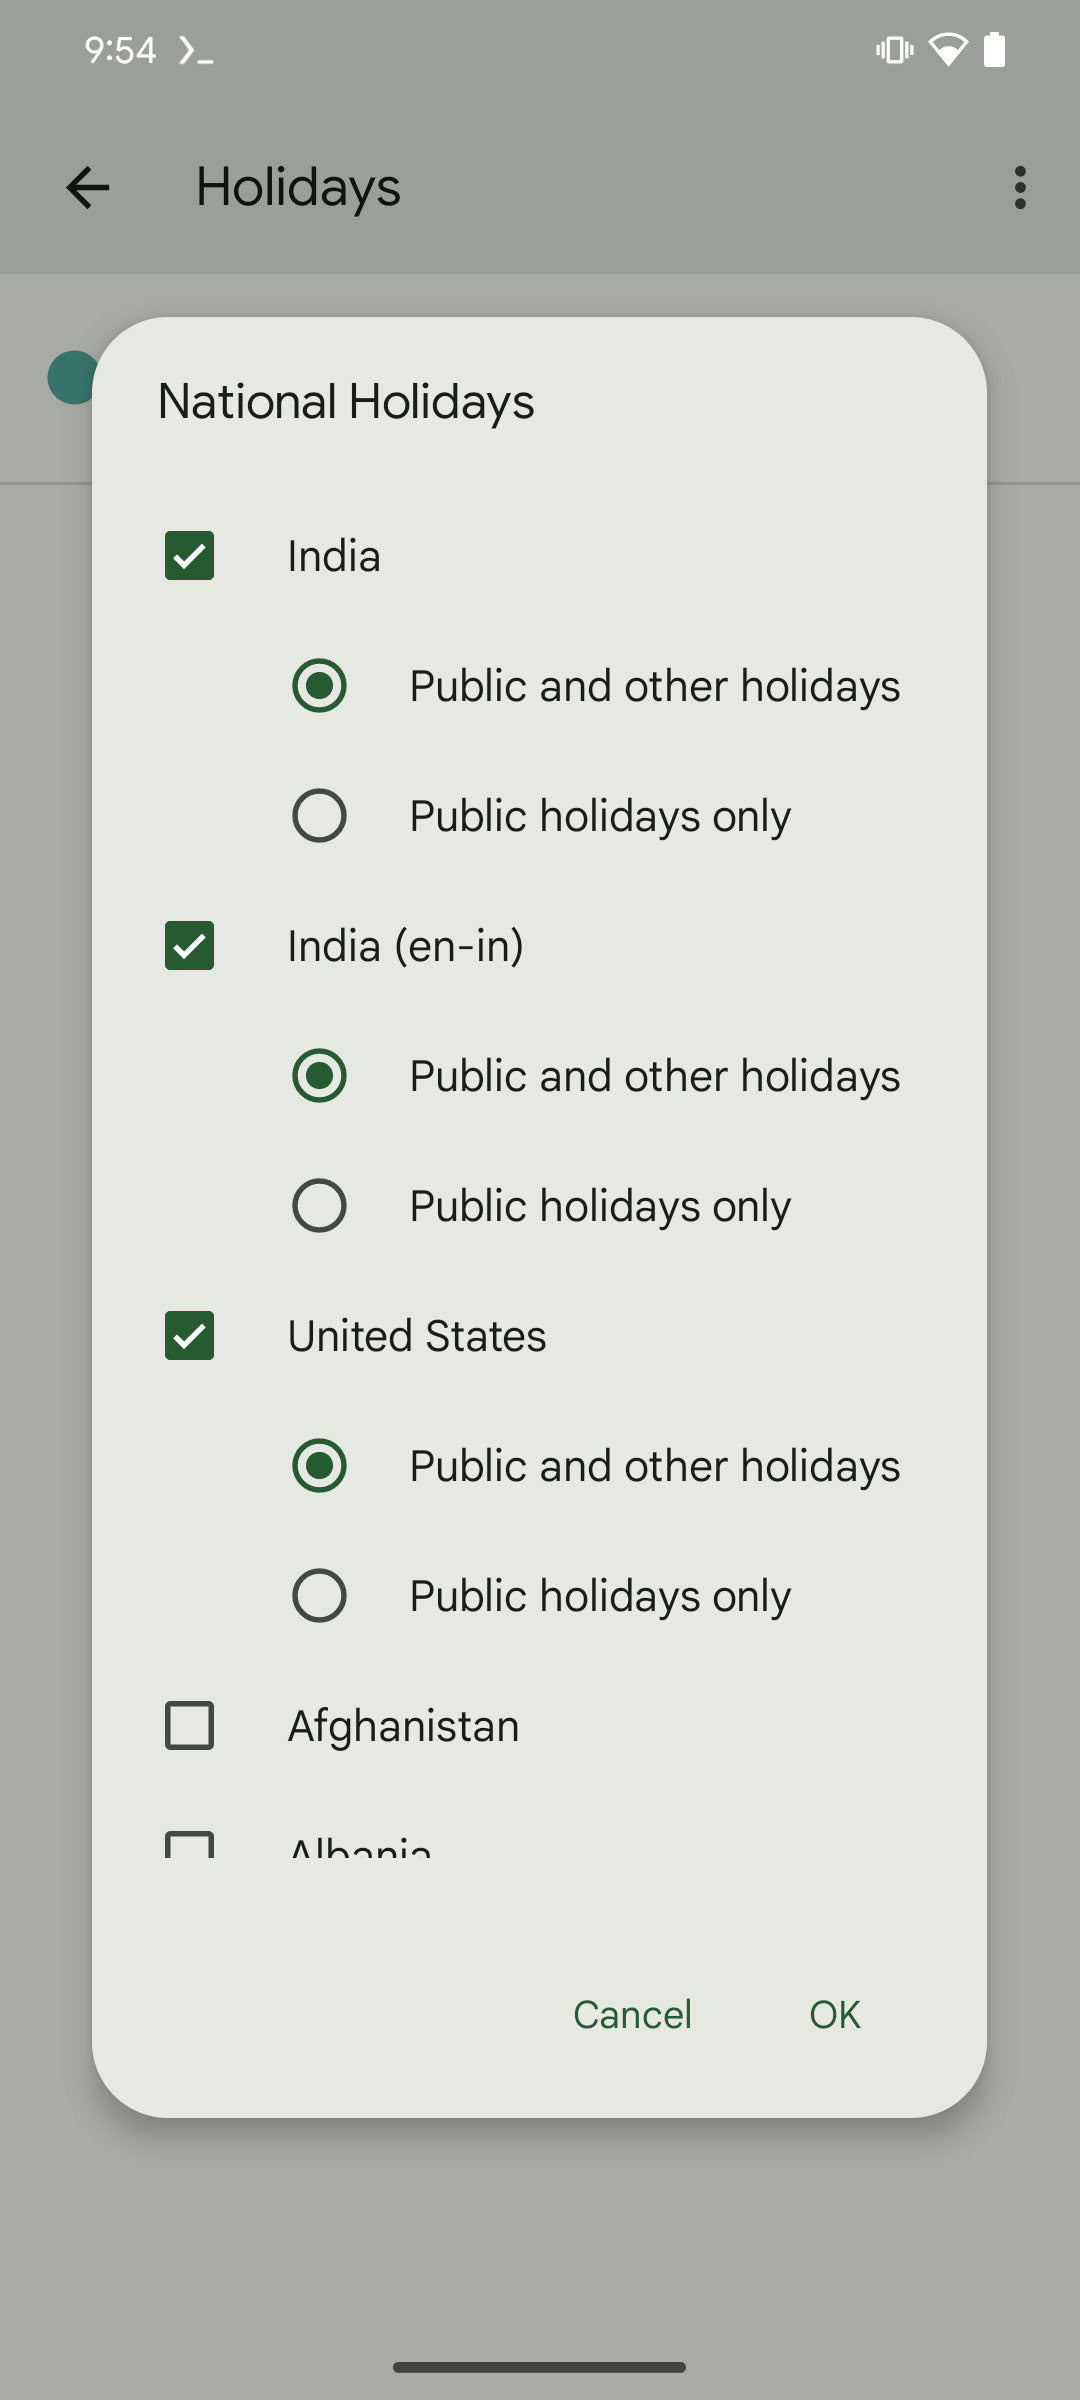Check the partially visible Albania checkbox
1080x2400 pixels.
pyautogui.click(x=189, y=1845)
